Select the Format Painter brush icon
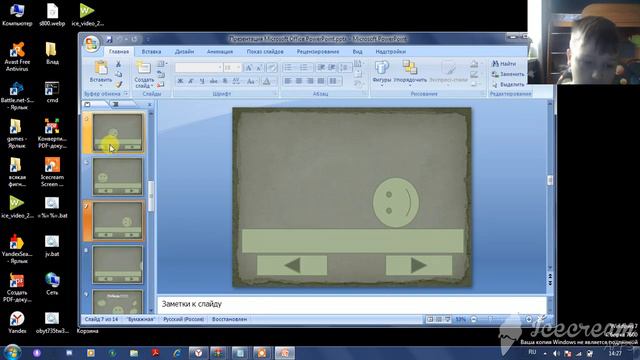 (x=118, y=84)
